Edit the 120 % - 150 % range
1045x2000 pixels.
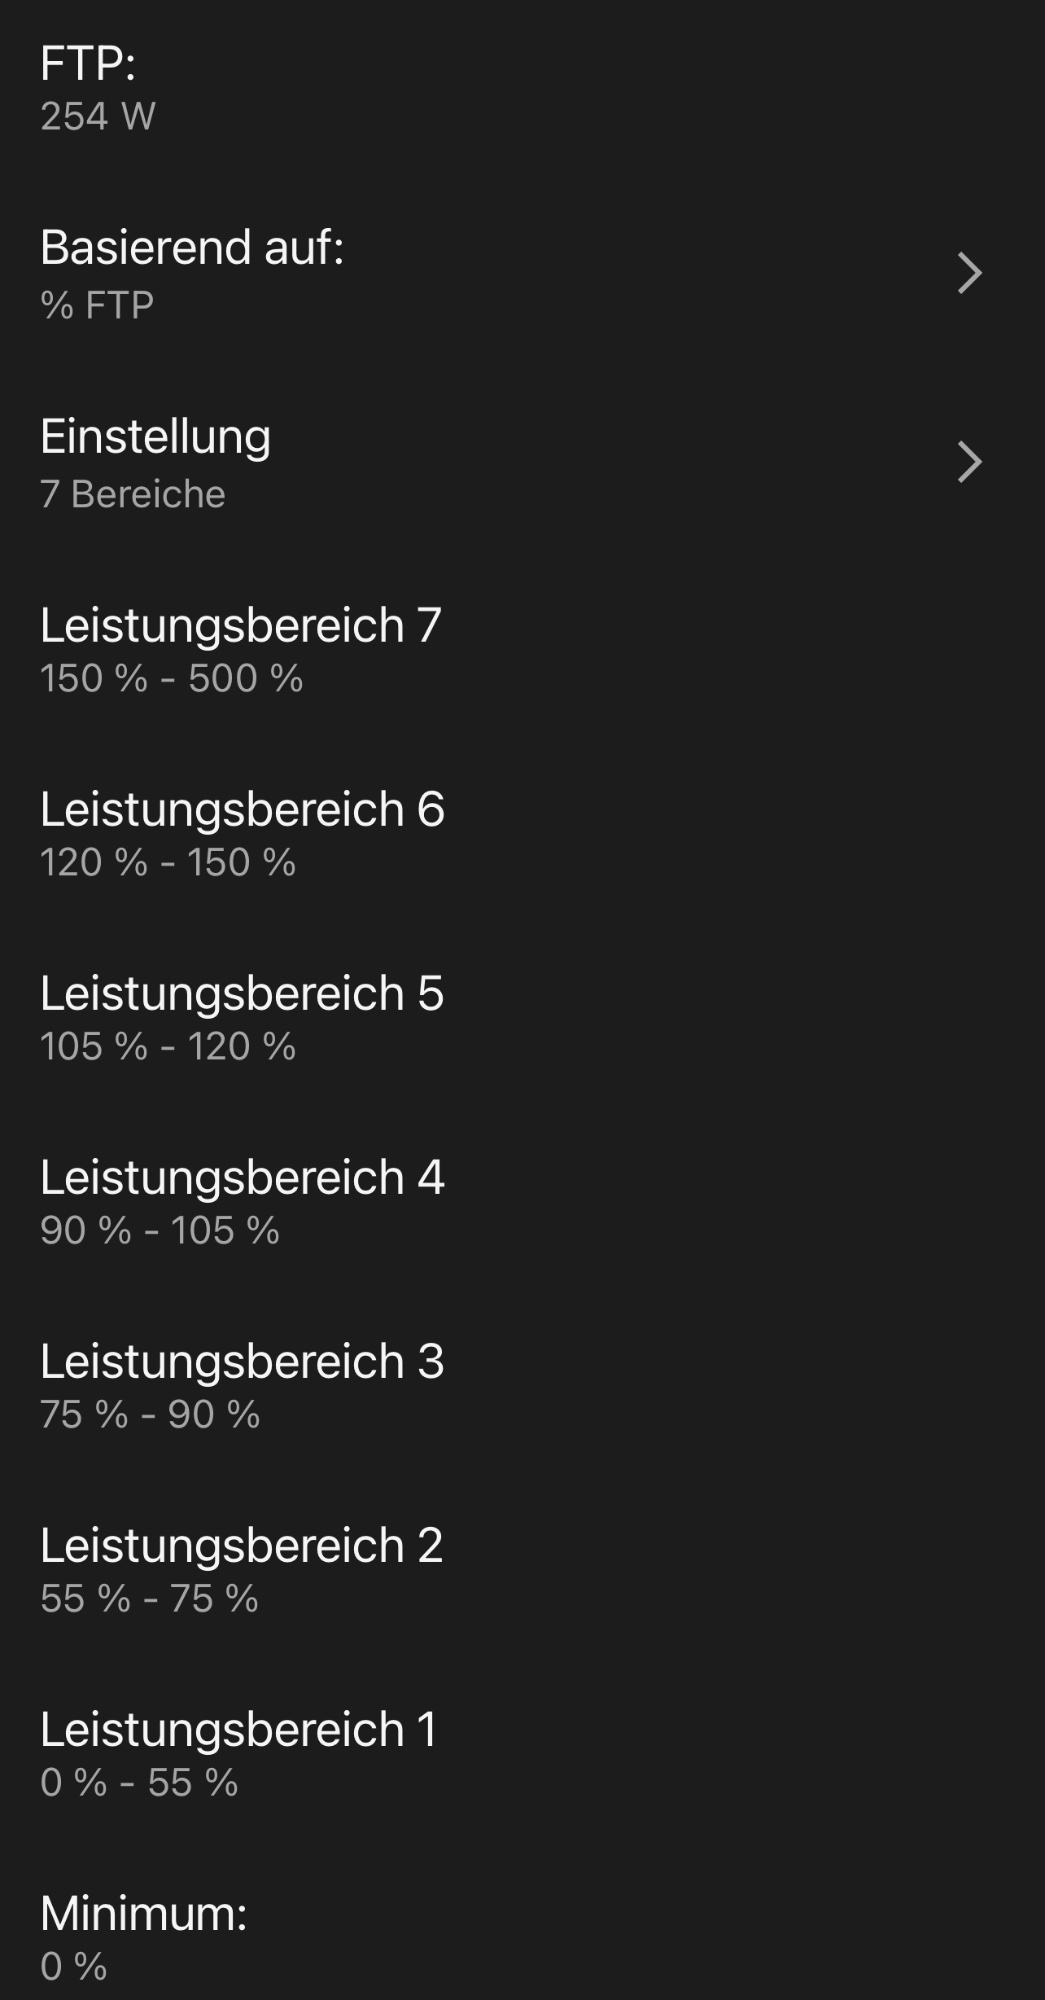[x=168, y=863]
